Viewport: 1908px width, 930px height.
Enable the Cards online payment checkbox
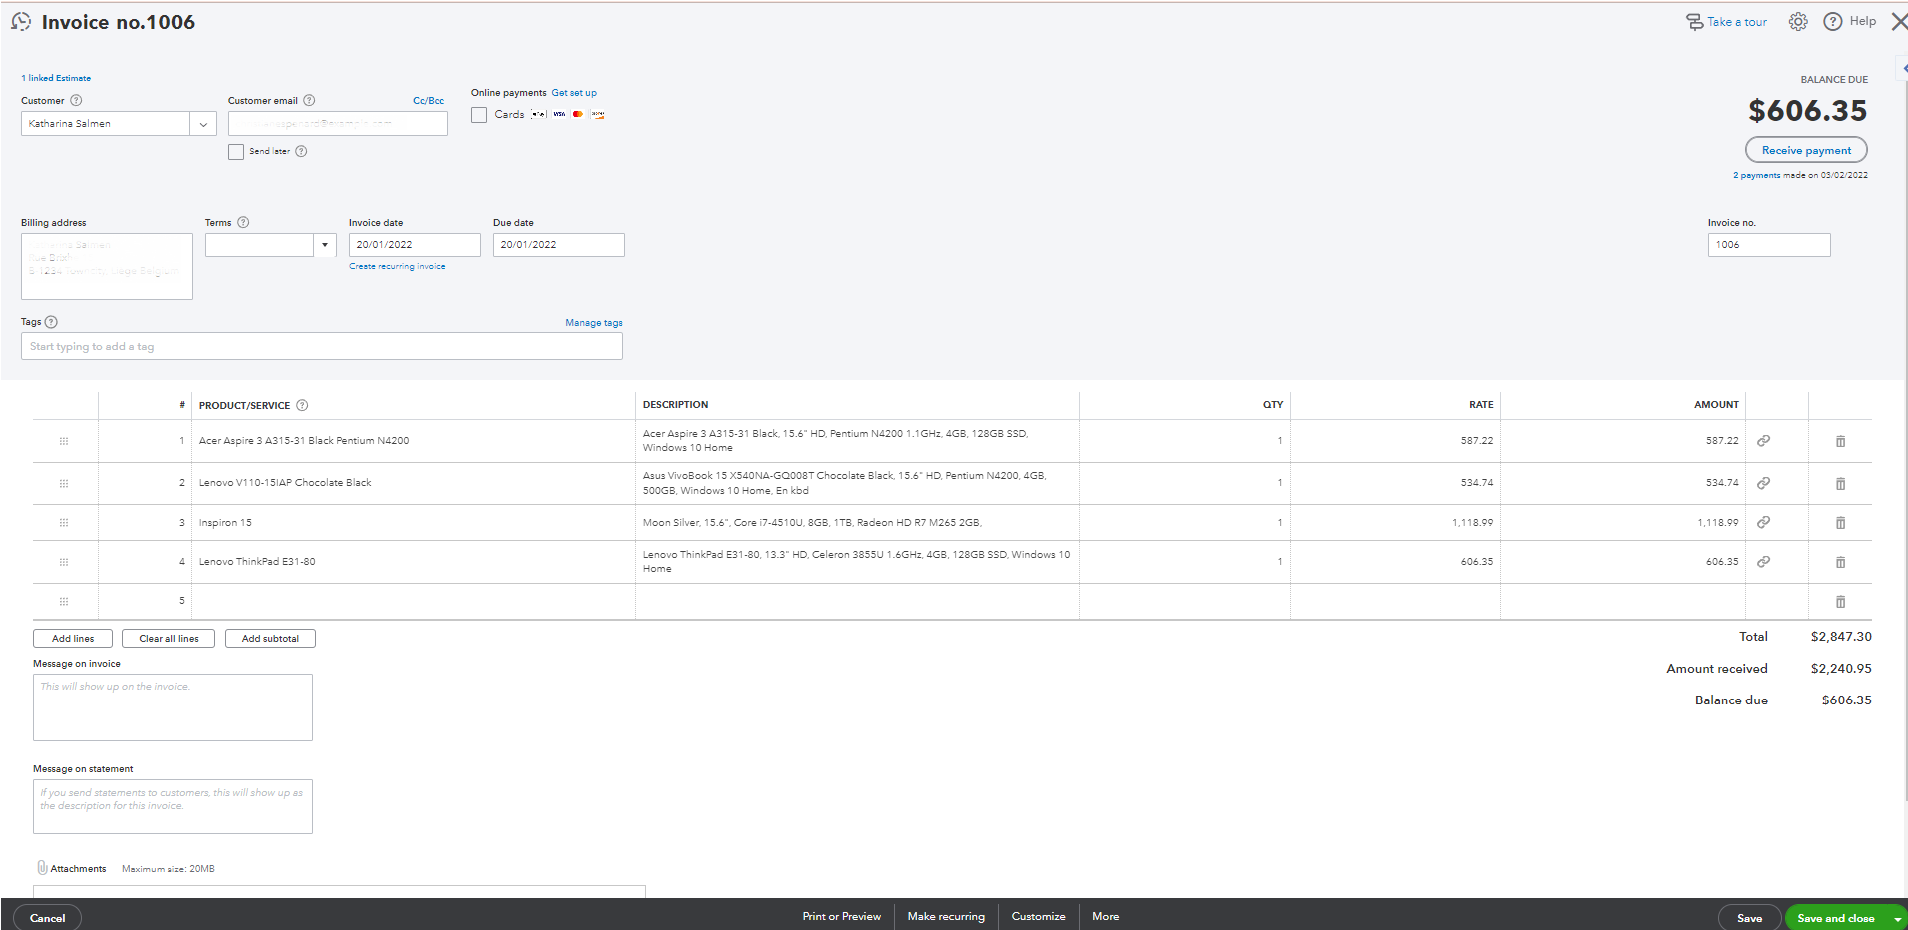pyautogui.click(x=479, y=115)
